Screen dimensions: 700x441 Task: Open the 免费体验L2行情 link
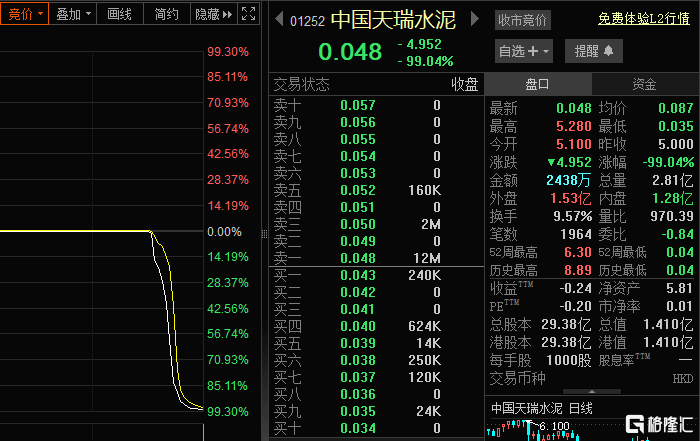click(643, 18)
